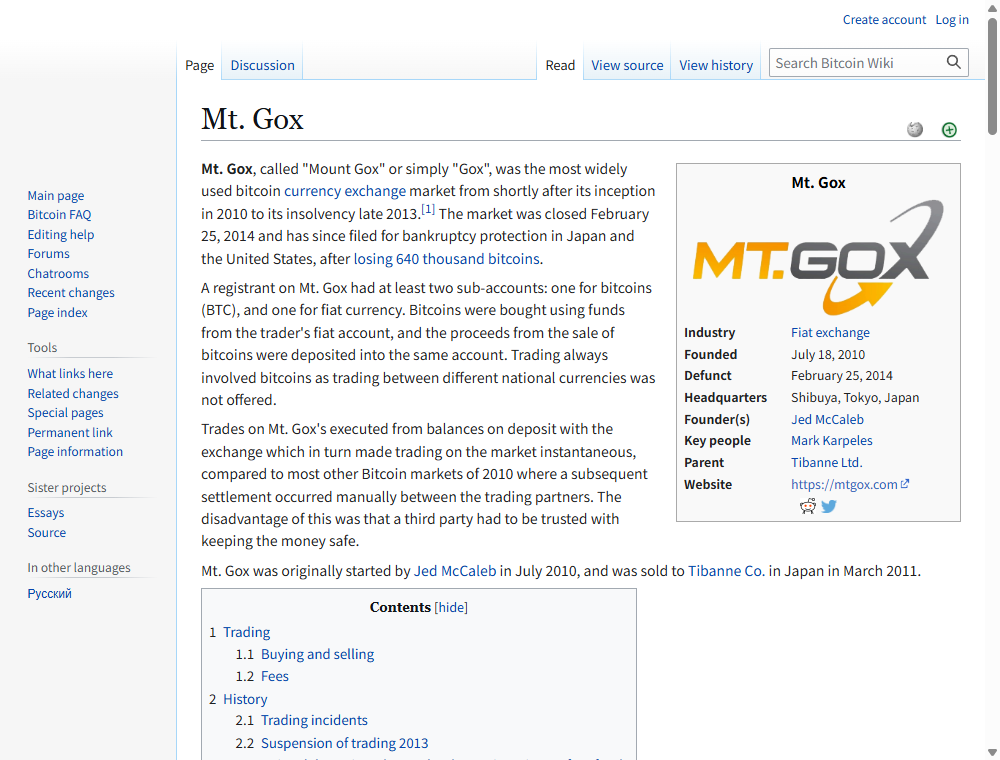
Task: Open Page information link
Action: click(x=75, y=451)
